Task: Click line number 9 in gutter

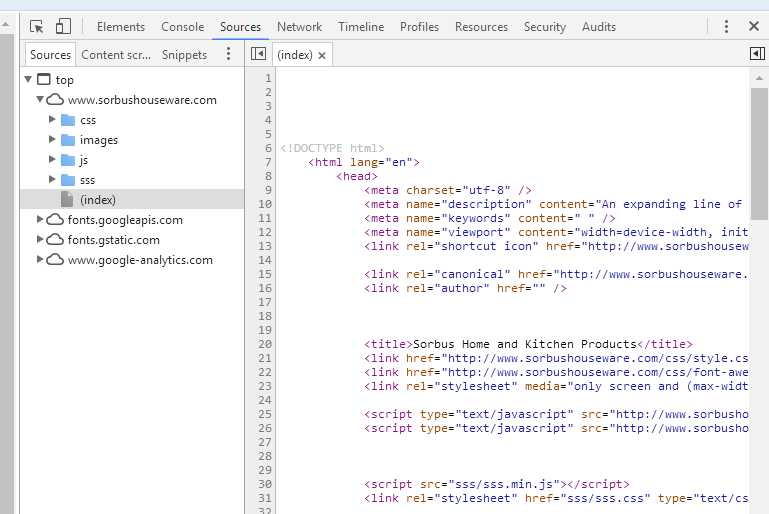Action: [x=268, y=190]
